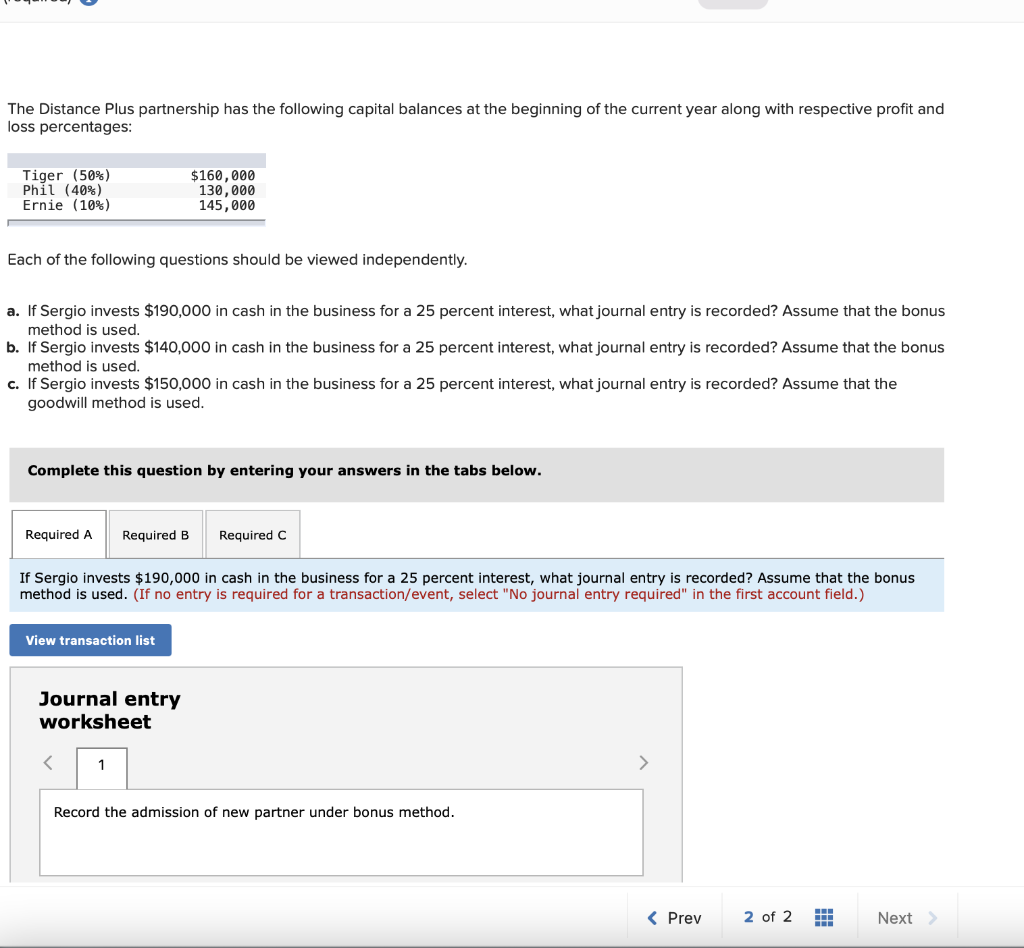Click the Journal entry worksheet heading
Screen dimensions: 1024x948
pos(110,710)
